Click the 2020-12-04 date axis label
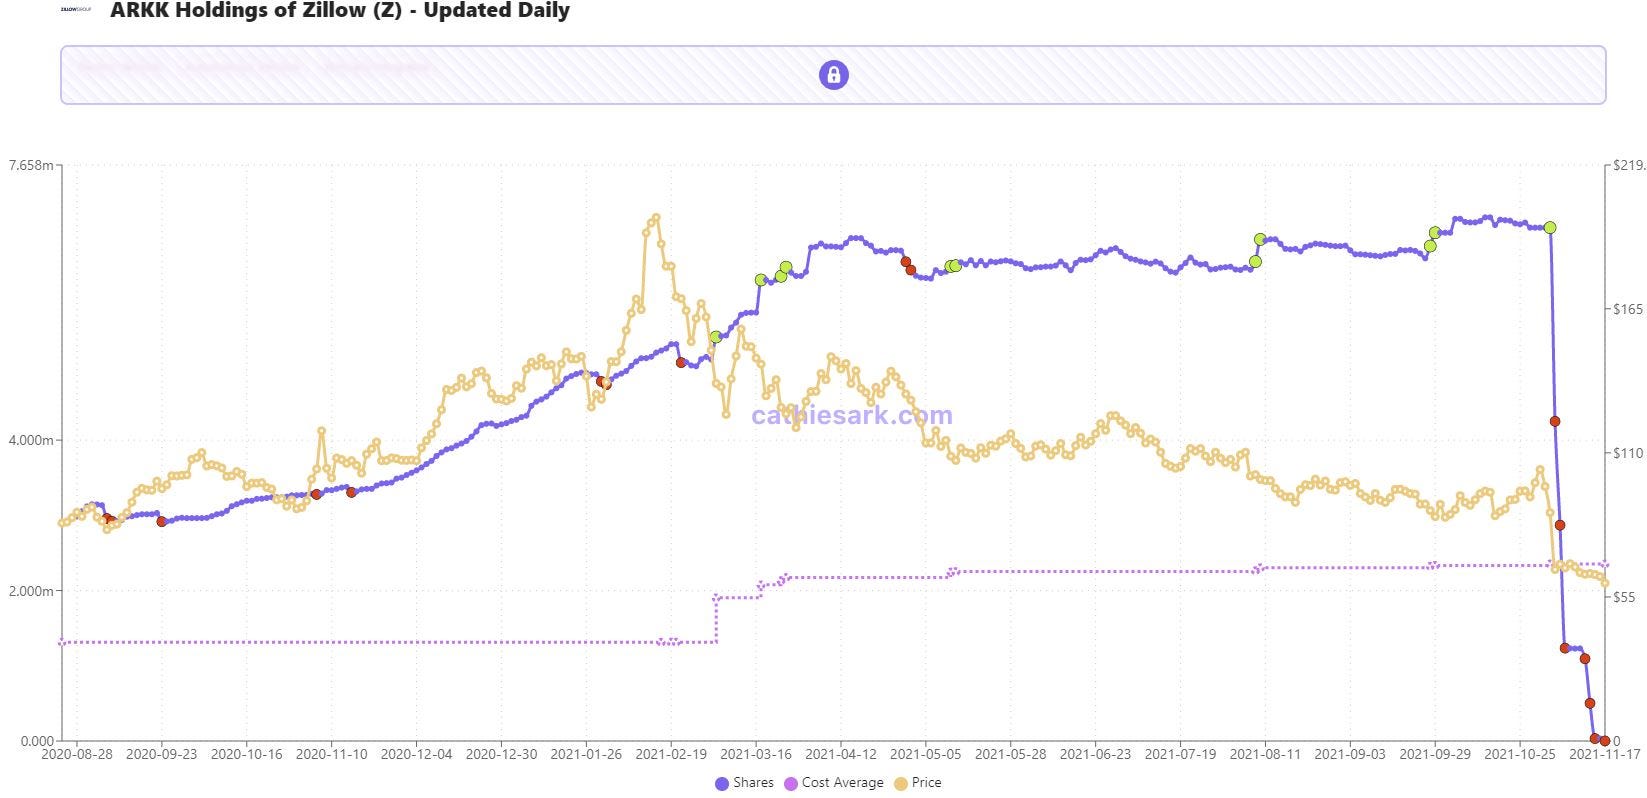This screenshot has height=798, width=1647. tap(416, 755)
